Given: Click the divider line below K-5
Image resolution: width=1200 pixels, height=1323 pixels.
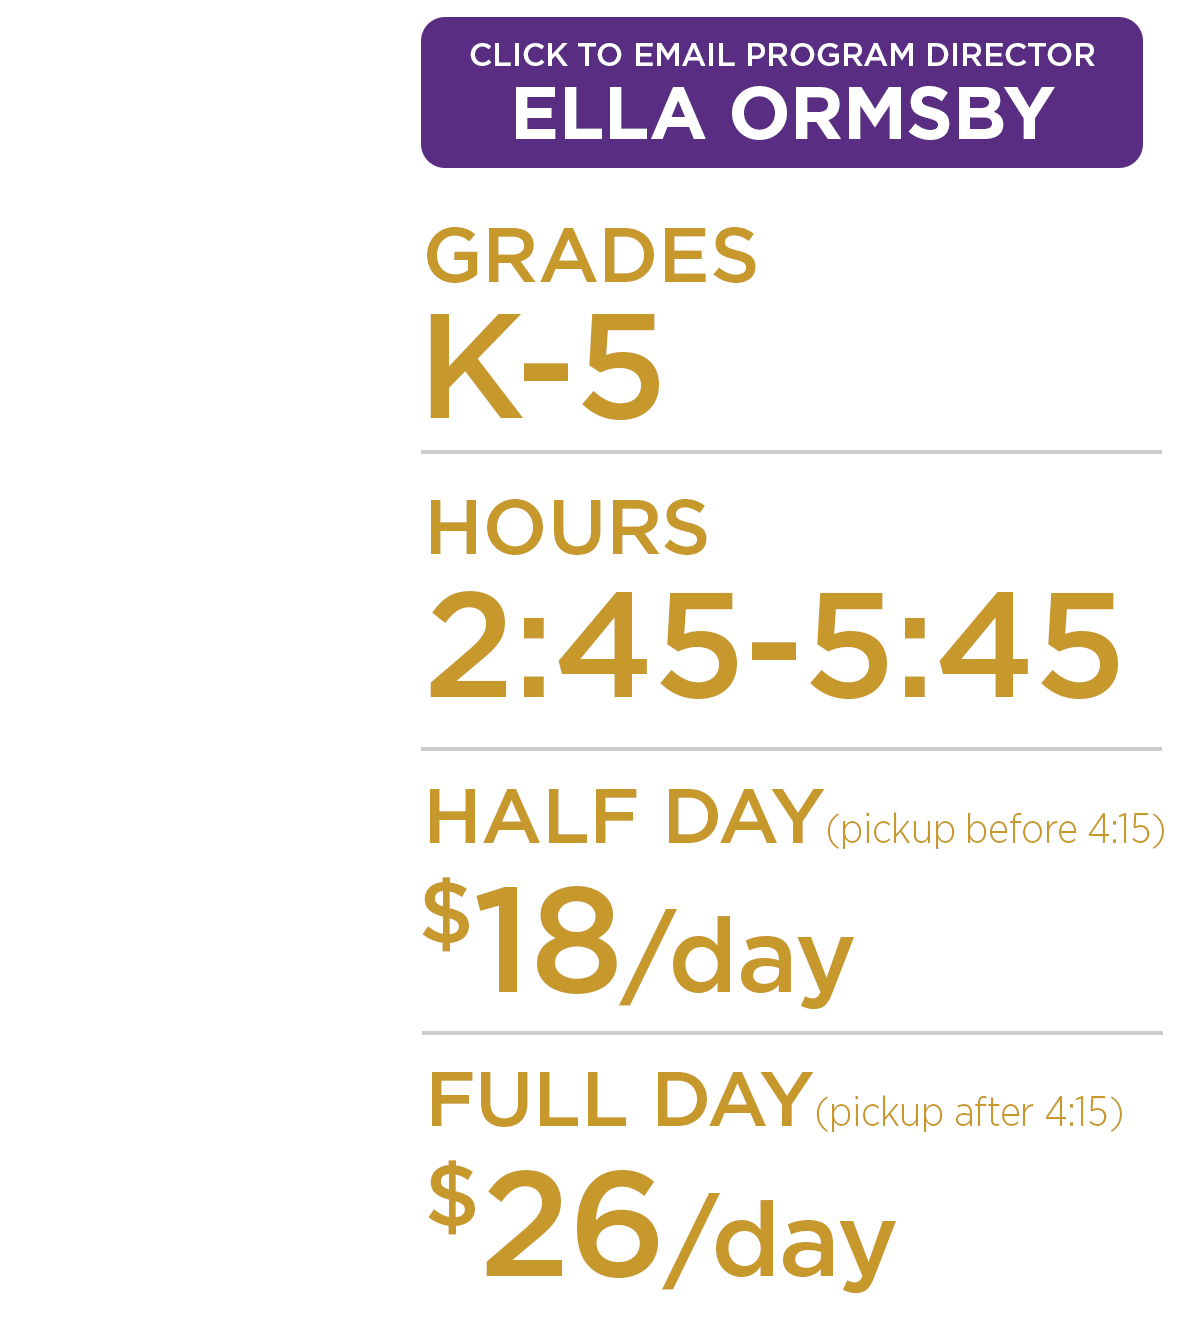Looking at the screenshot, I should 791,452.
